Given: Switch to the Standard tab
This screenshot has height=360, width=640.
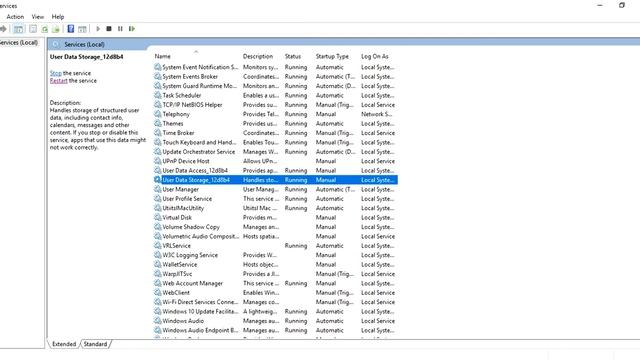Looking at the screenshot, I should pyautogui.click(x=95, y=344).
